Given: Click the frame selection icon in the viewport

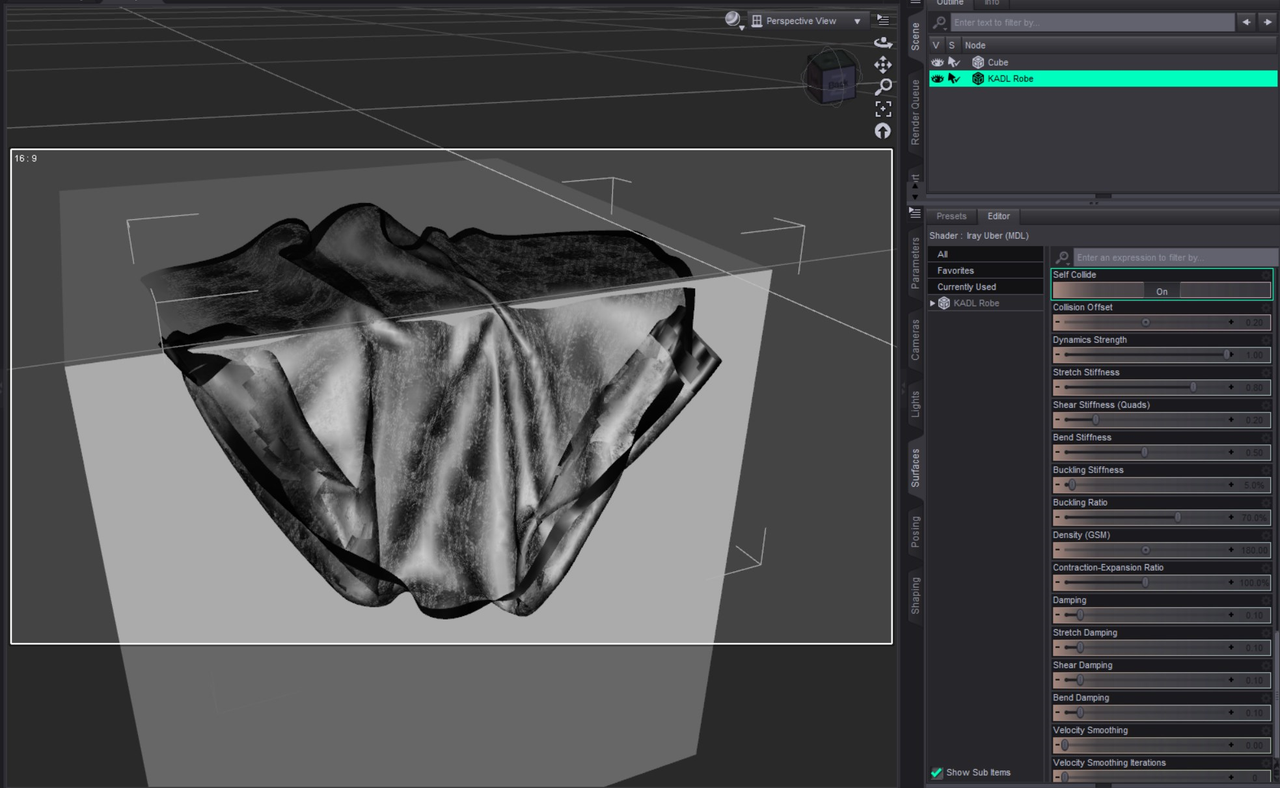Looking at the screenshot, I should pyautogui.click(x=883, y=108).
